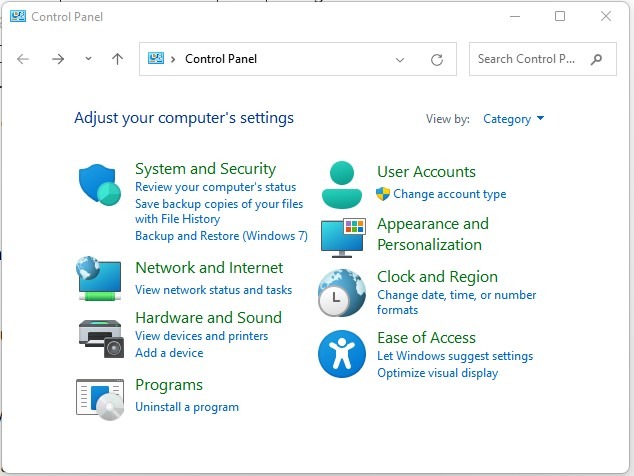The width and height of the screenshot is (634, 476).
Task: Click the Programs disc icon
Action: click(x=100, y=397)
